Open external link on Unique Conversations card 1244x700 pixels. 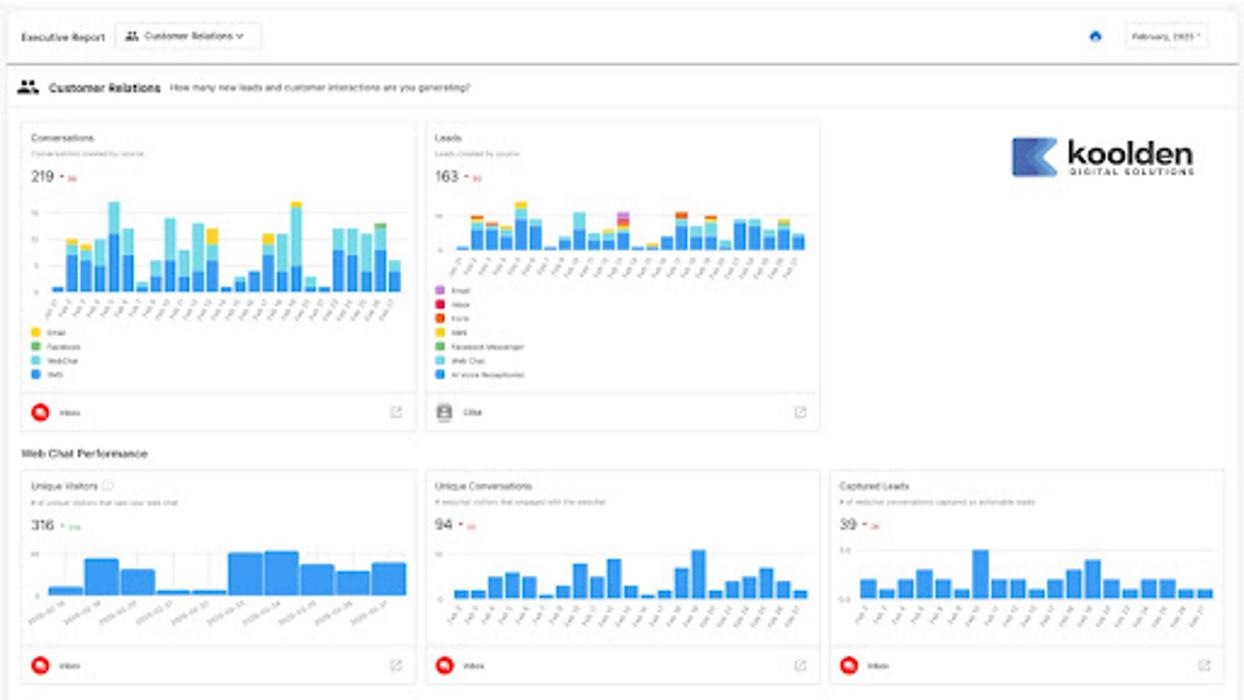coord(800,665)
